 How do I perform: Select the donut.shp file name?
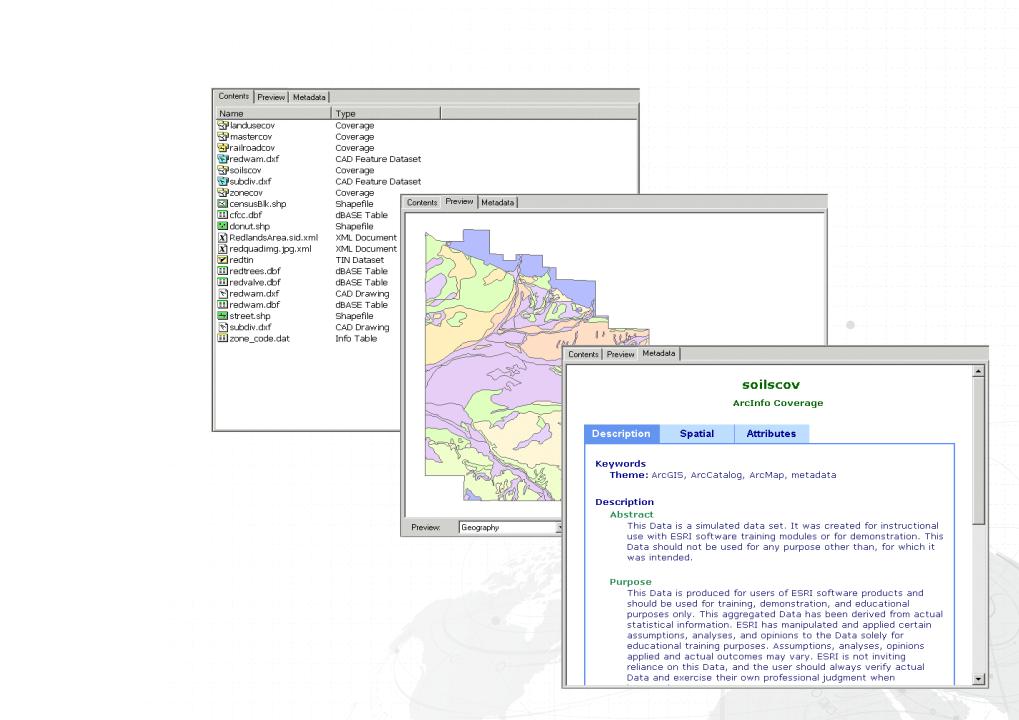point(250,226)
